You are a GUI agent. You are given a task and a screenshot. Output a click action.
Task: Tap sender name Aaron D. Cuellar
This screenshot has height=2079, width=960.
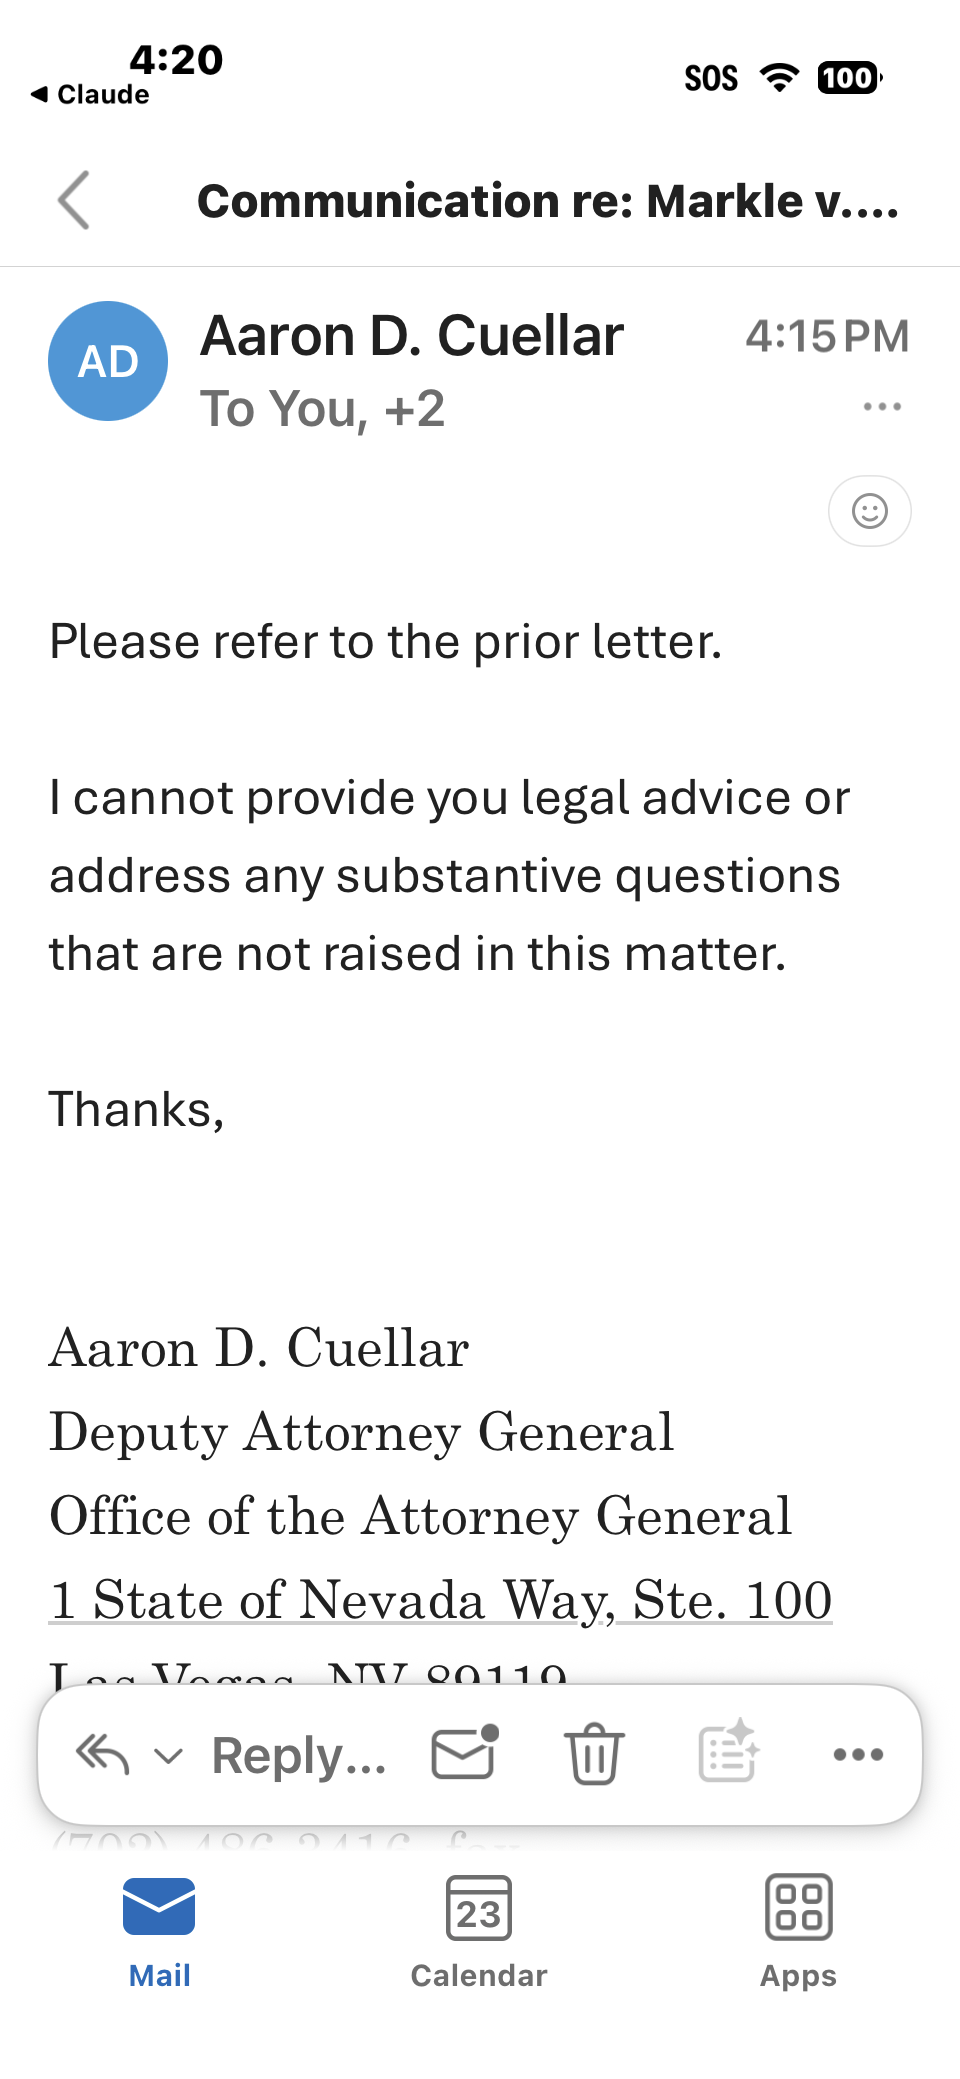[412, 335]
